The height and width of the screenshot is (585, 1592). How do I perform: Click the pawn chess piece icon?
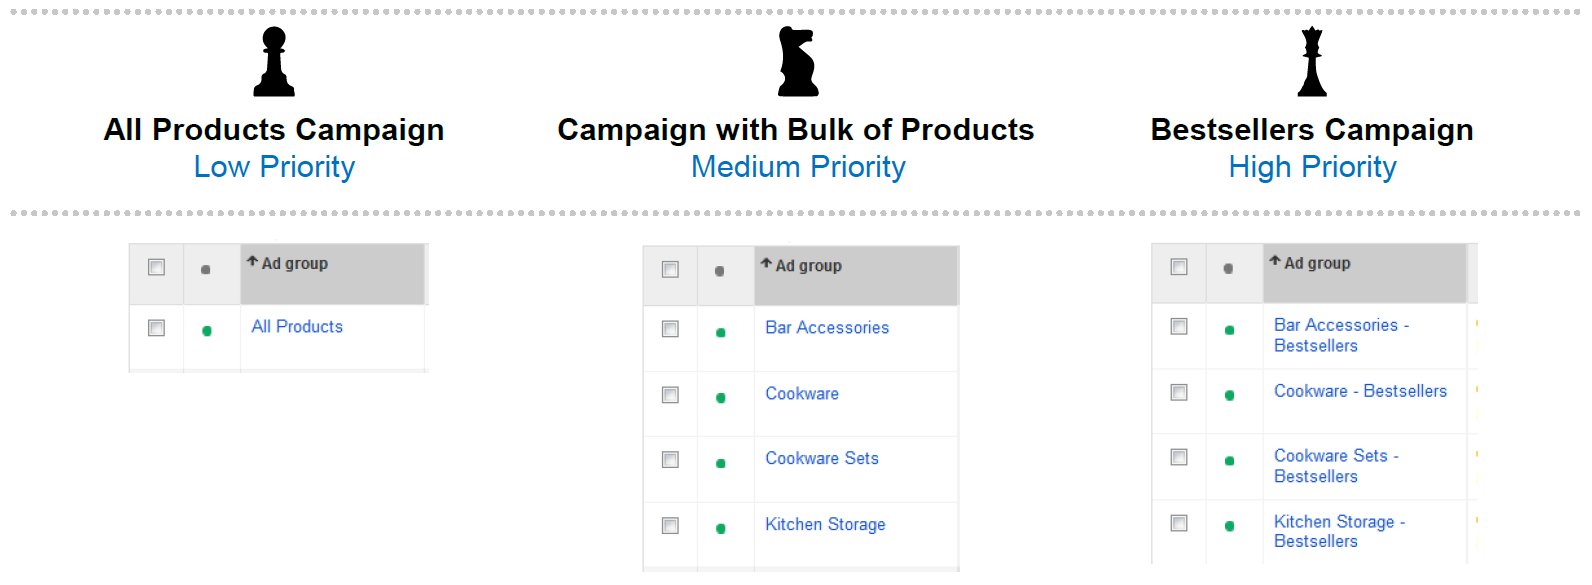point(274,61)
